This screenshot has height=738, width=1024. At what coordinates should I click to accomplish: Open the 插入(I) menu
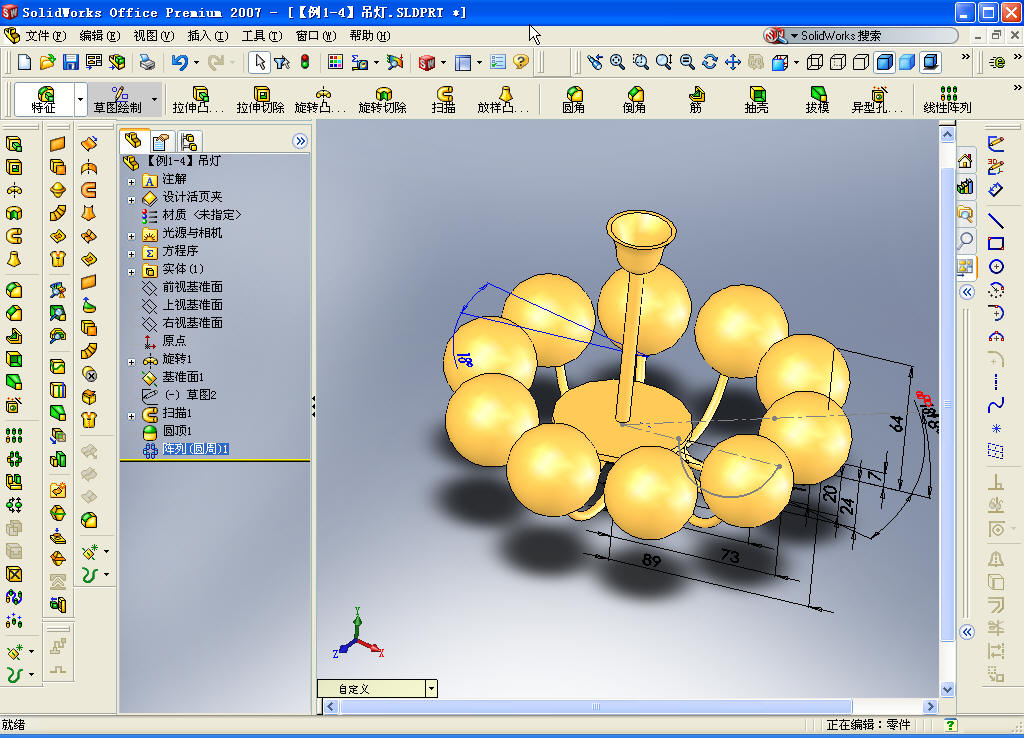point(208,35)
